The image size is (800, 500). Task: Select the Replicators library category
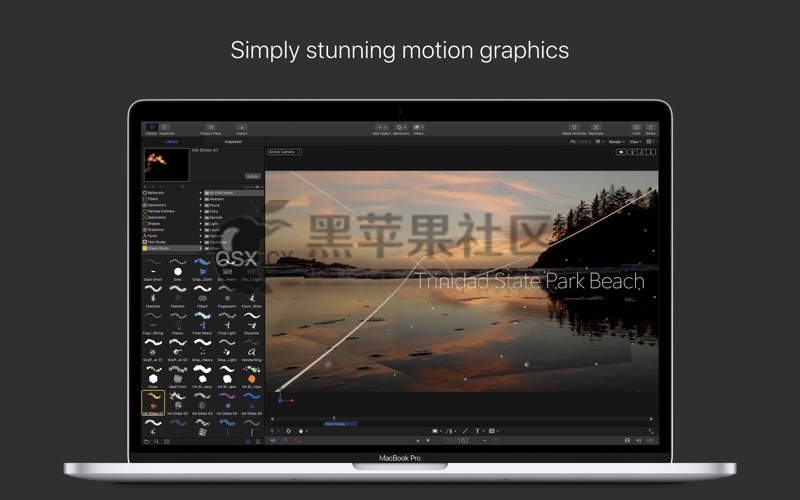(172, 217)
